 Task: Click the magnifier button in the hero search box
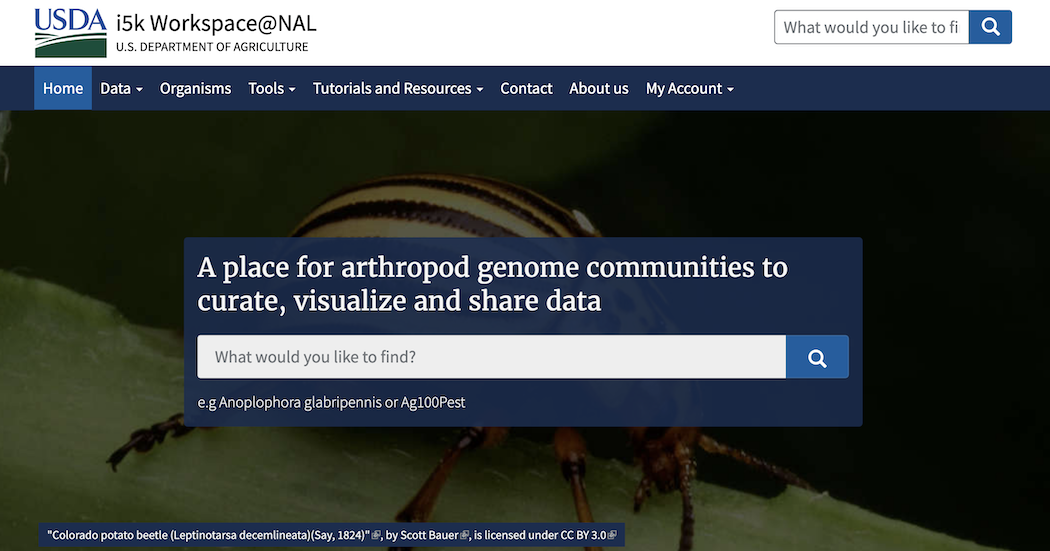[817, 357]
